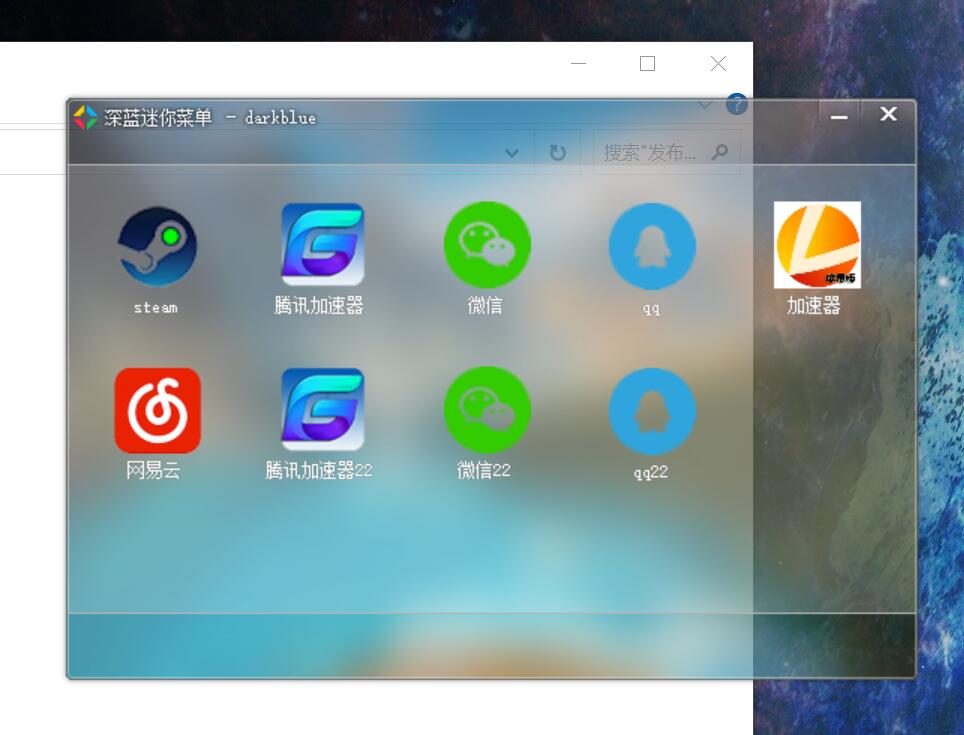964x735 pixels.
Task: Click the 深蓝迷你菜单 colorful logo icon
Action: 85,117
